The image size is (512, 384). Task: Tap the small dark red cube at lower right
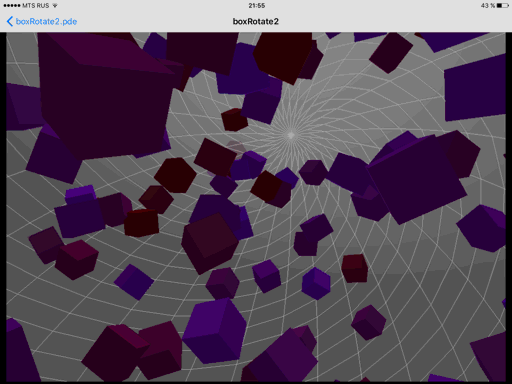tap(354, 268)
